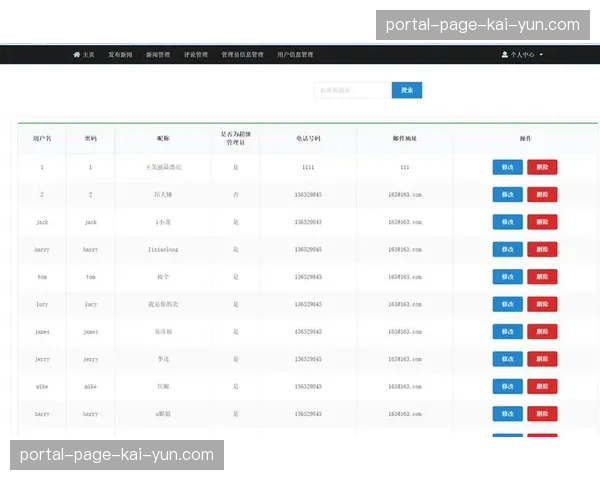Edit the tom row with 修改
The height and width of the screenshot is (480, 600).
507,277
